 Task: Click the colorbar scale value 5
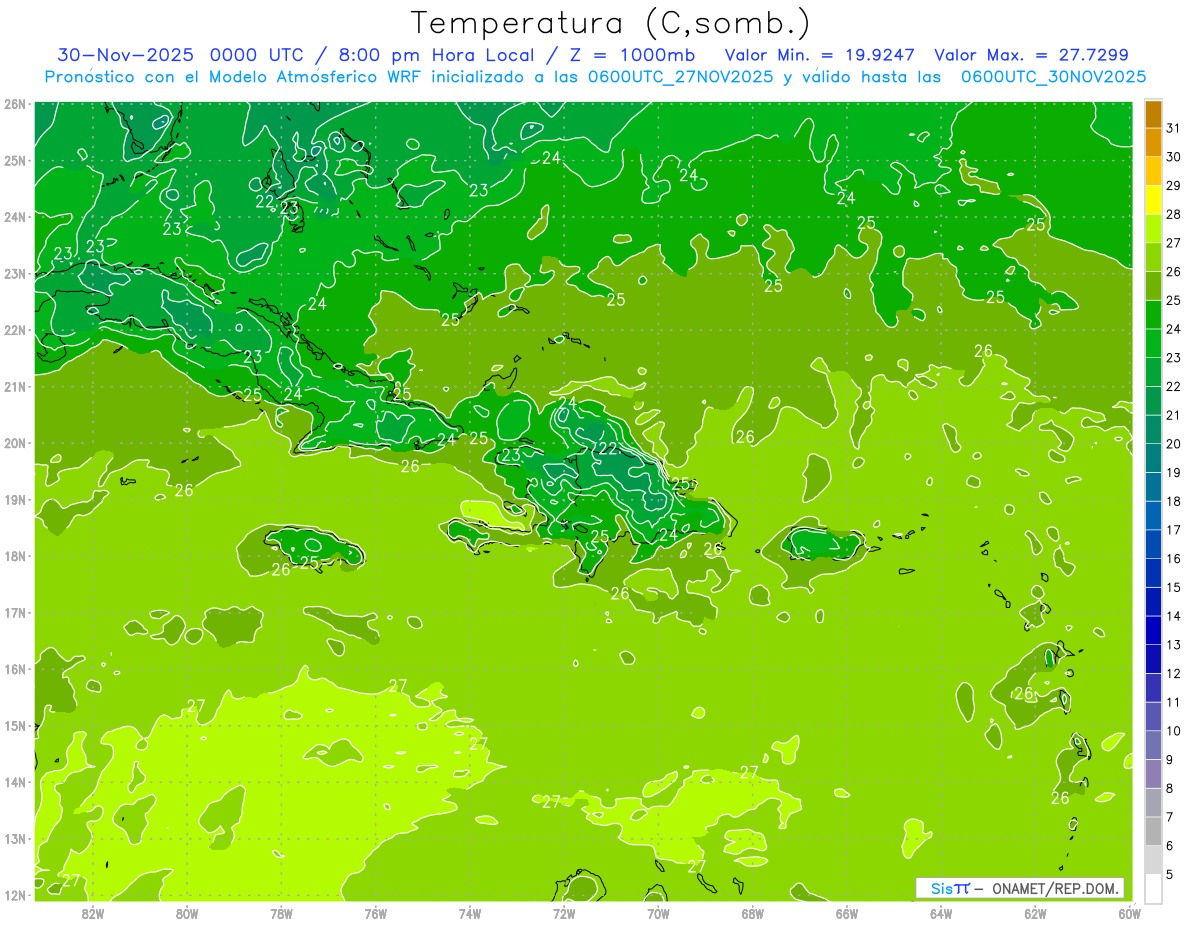[x=1170, y=874]
